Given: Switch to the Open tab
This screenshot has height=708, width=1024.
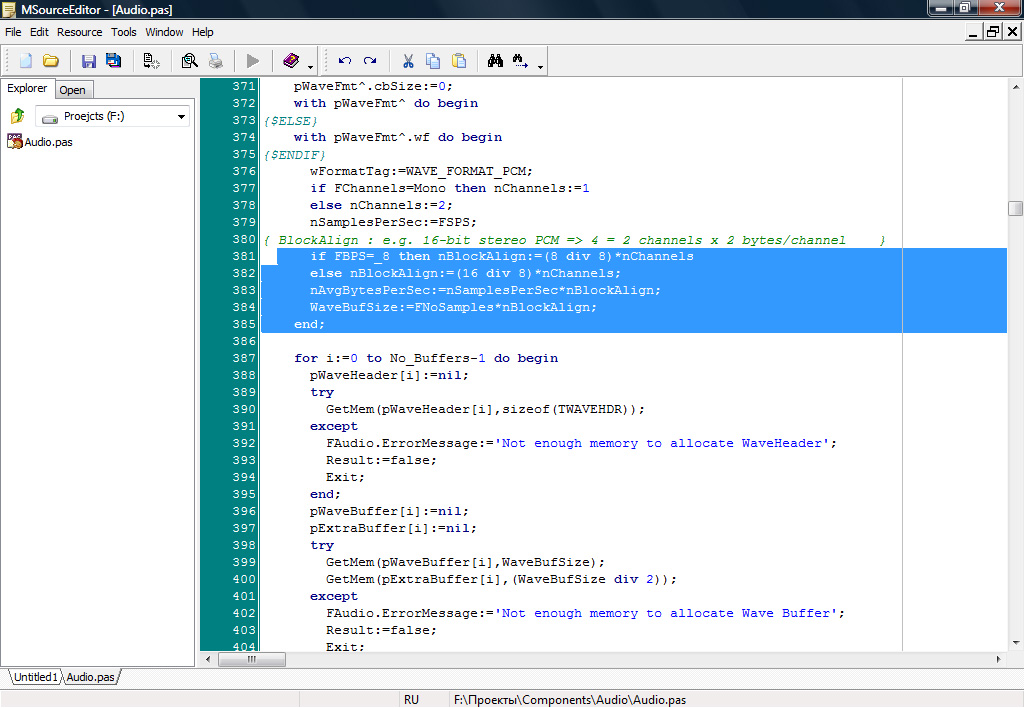Looking at the screenshot, I should click(x=72, y=89).
